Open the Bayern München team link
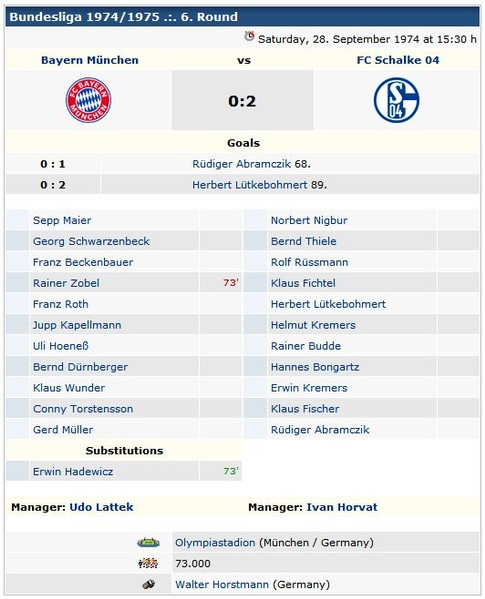 [x=90, y=60]
